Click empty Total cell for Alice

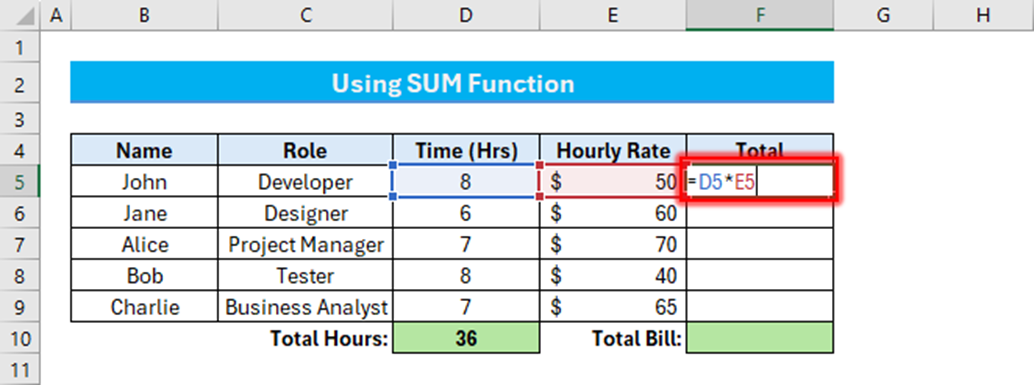(760, 245)
